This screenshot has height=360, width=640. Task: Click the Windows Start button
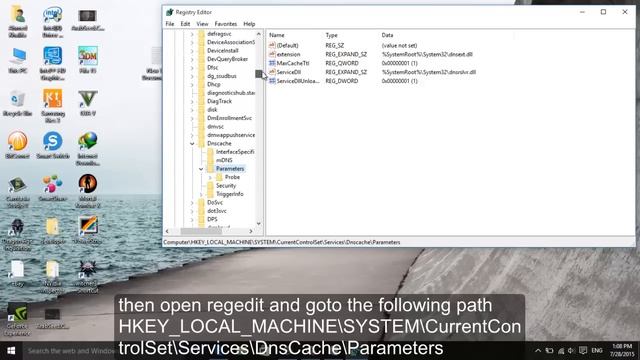point(11,351)
